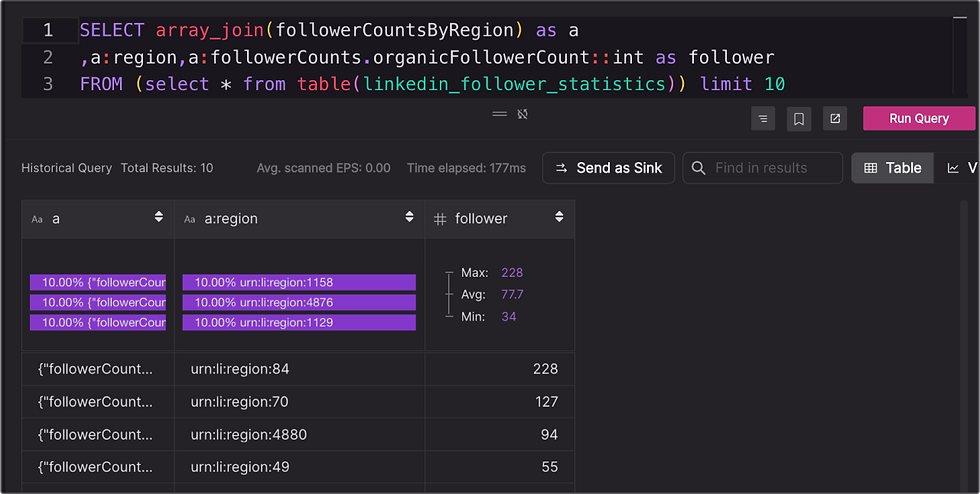Viewport: 980px width, 494px height.
Task: Click the Historical Query label
Action: 66,168
